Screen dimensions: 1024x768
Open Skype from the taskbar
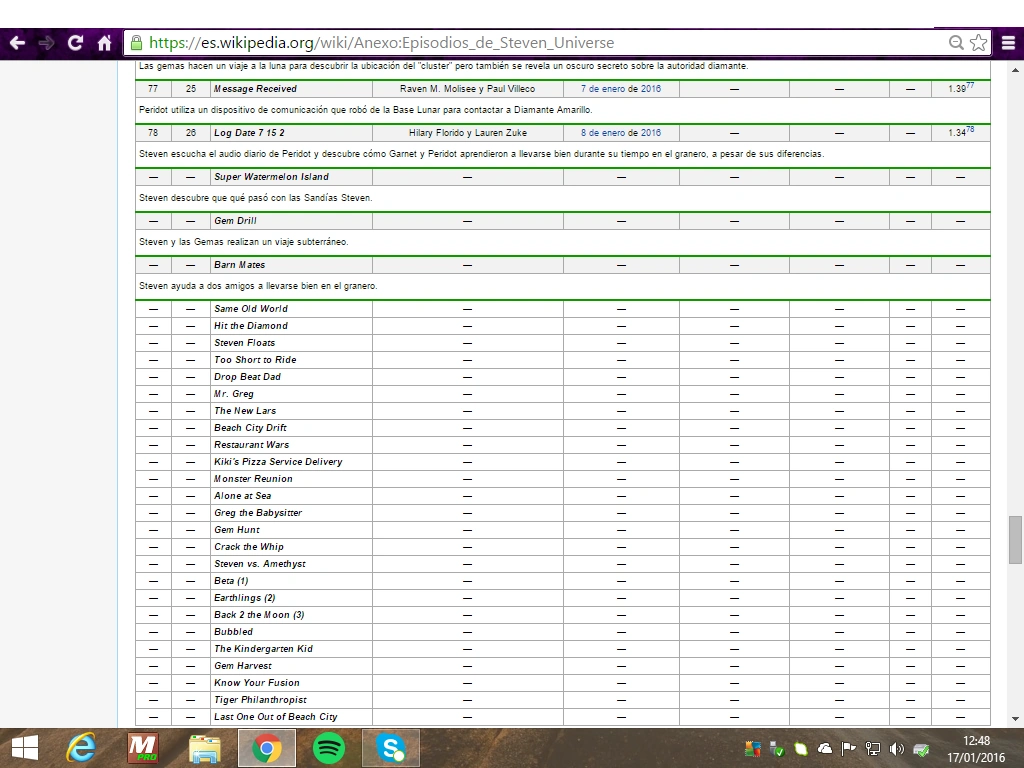click(x=391, y=748)
